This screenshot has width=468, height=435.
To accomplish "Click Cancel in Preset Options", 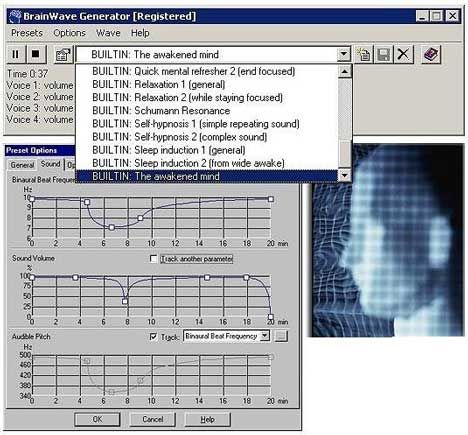I will click(x=152, y=419).
